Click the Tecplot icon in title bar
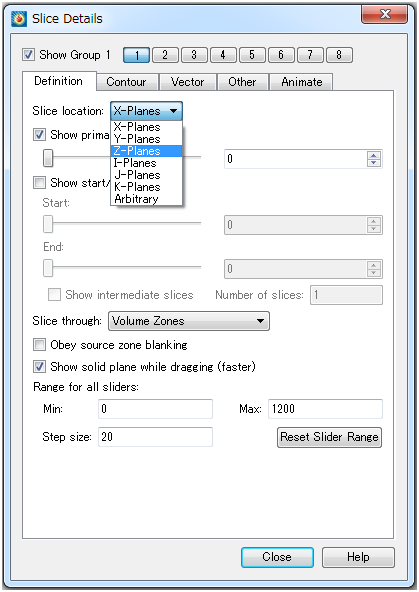The height and width of the screenshot is (592, 419). [19, 19]
